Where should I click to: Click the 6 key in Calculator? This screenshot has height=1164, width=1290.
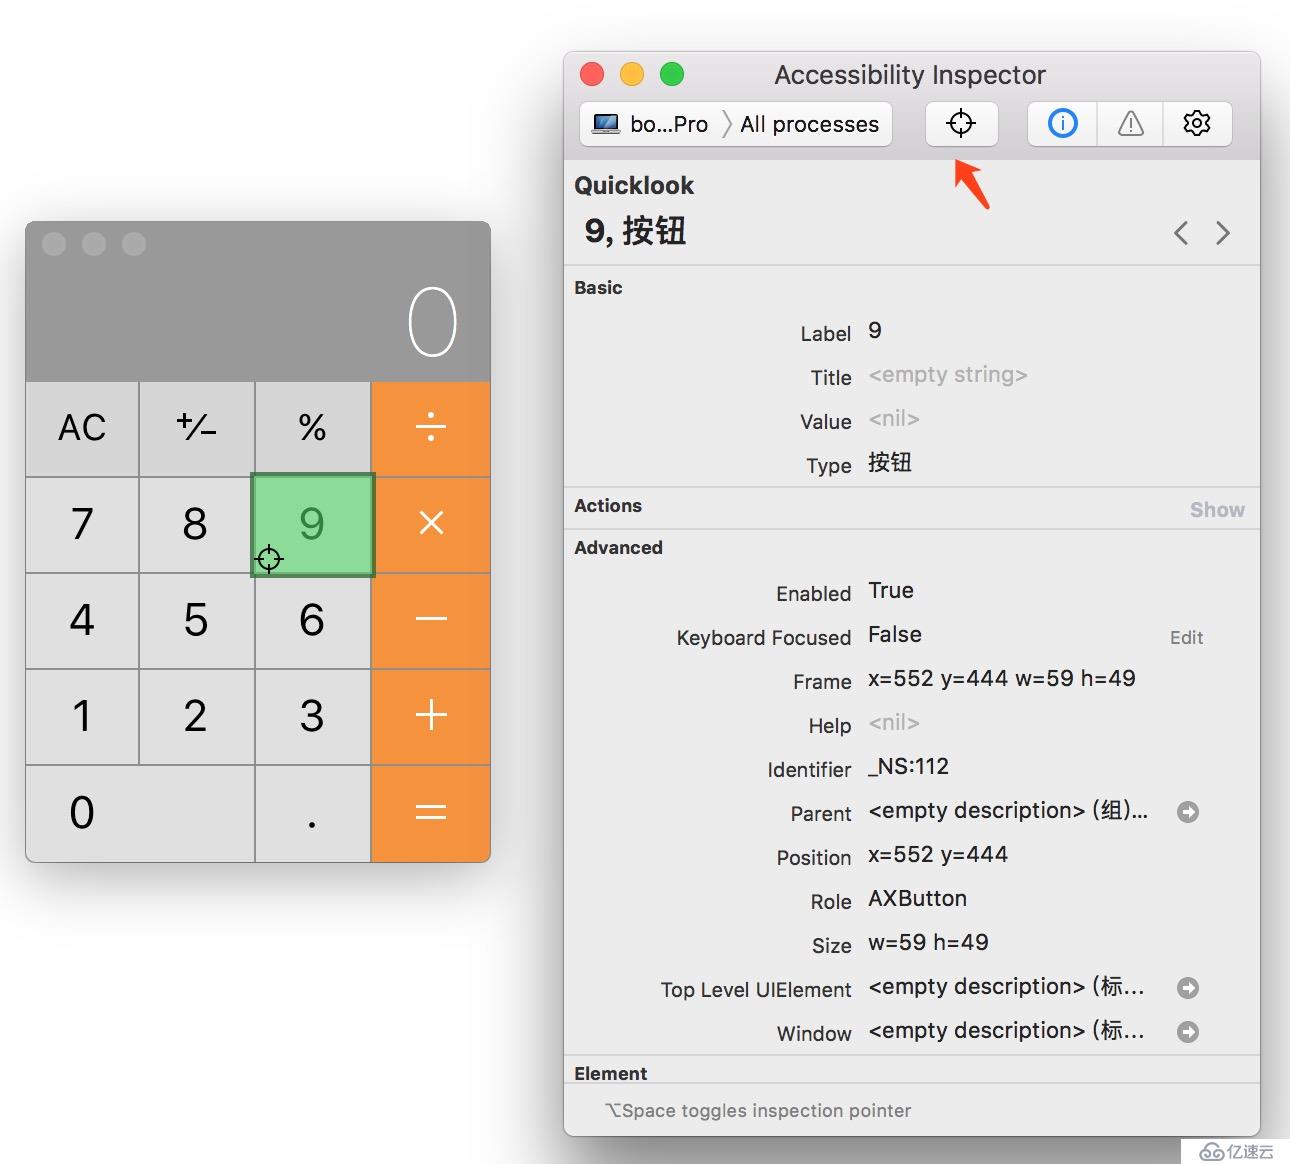[x=312, y=620]
